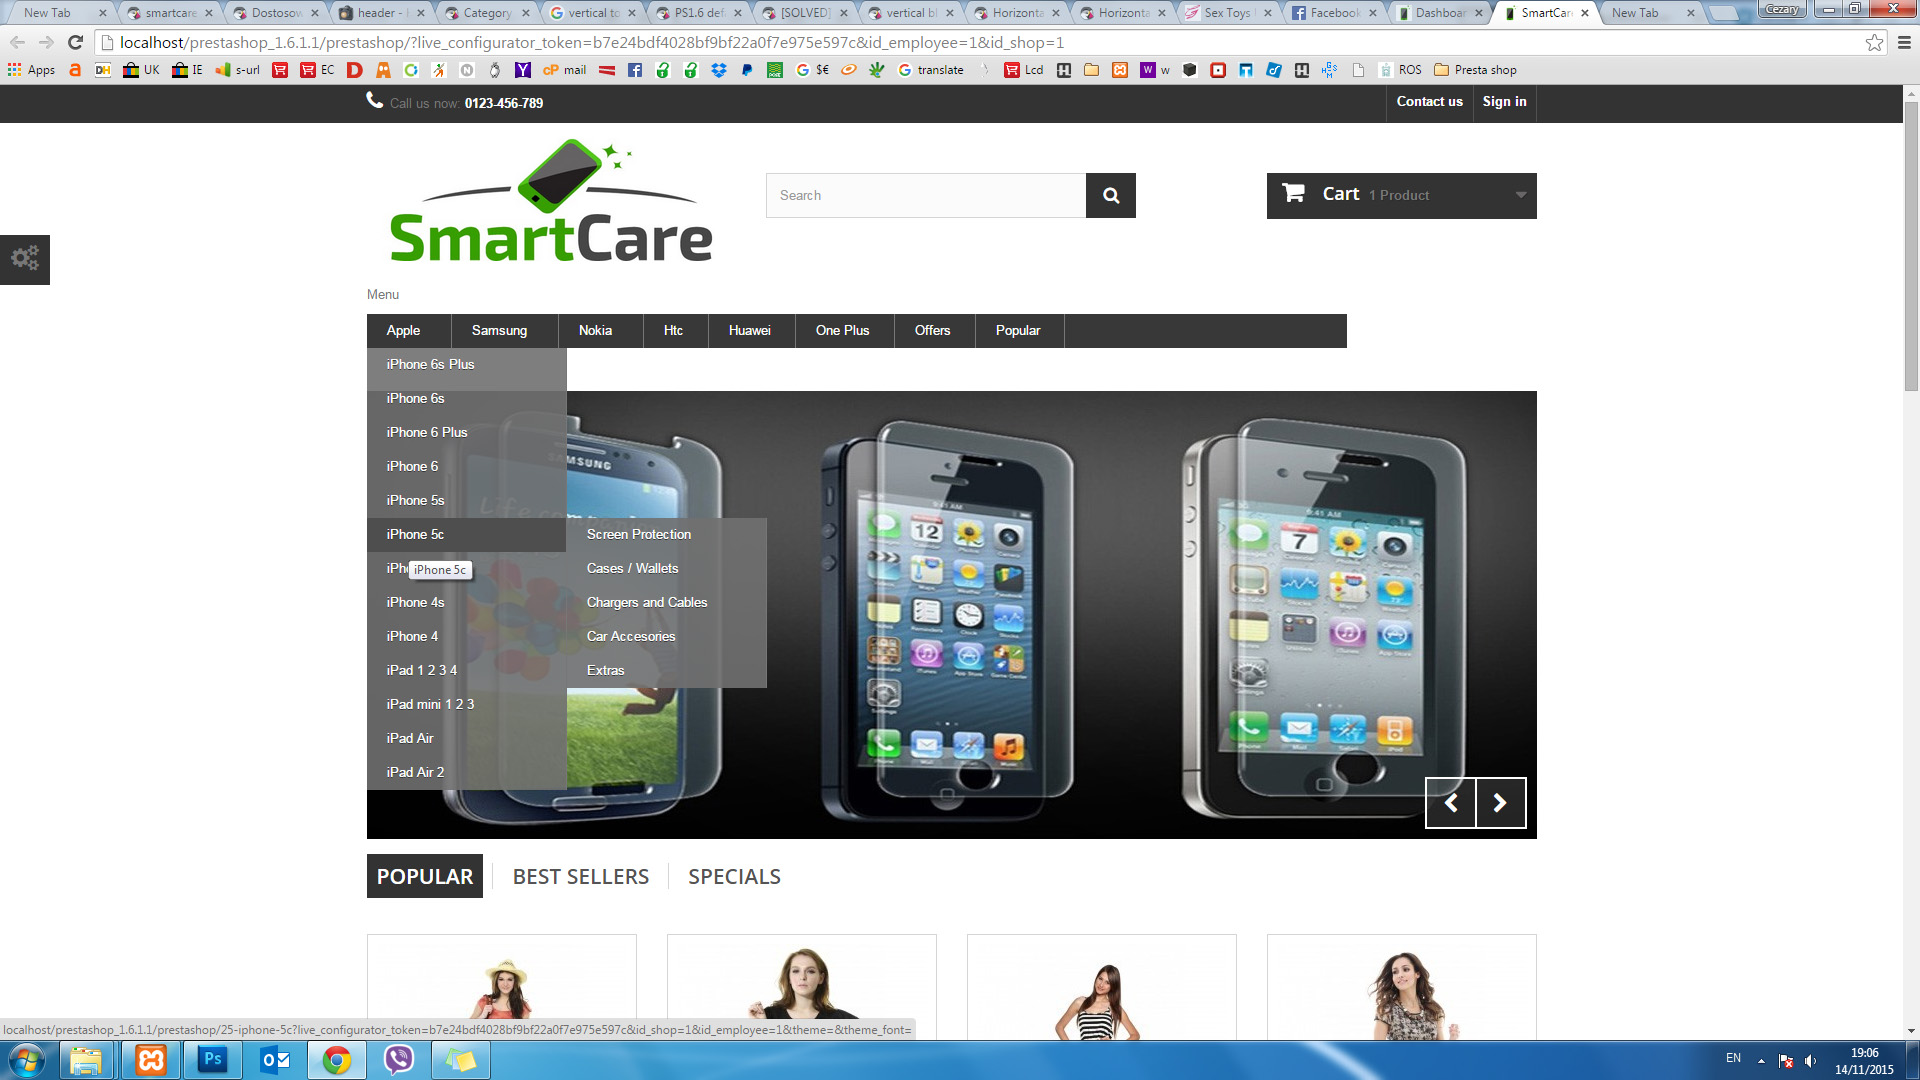Click the Contact us link

1430,101
